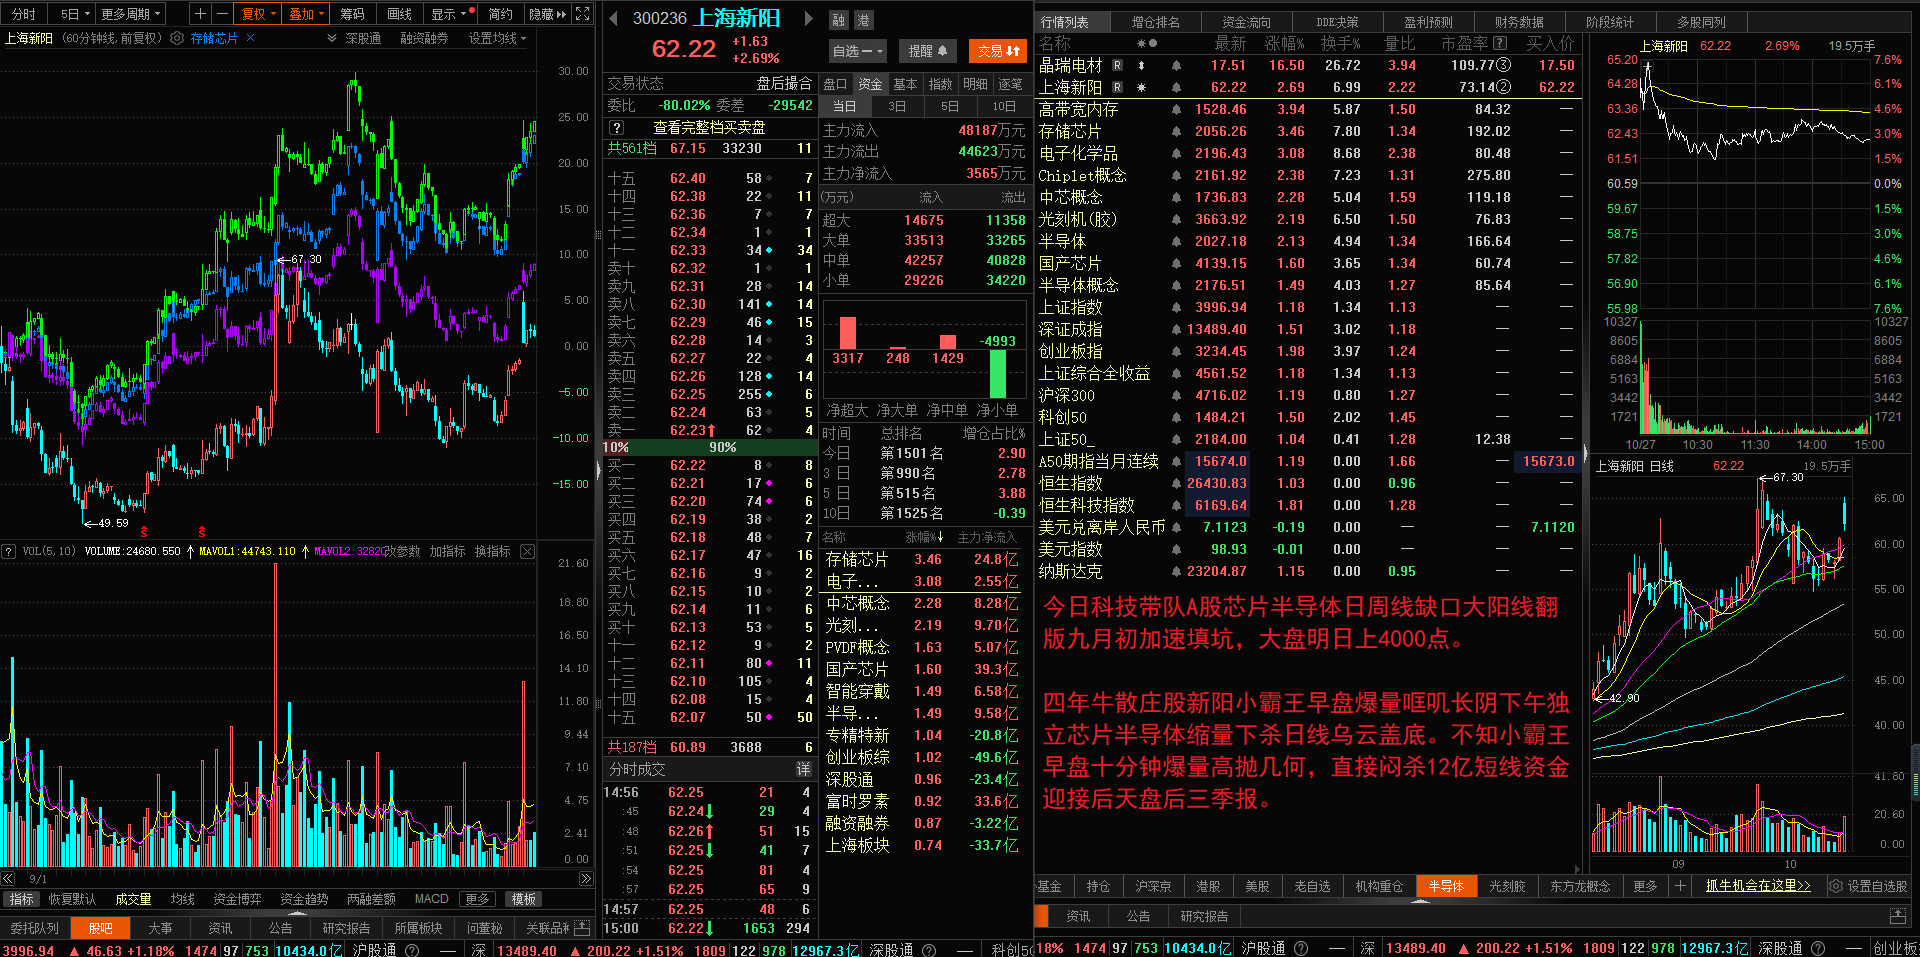Go to next stock with right arrow beside 上海新阳

click(x=808, y=18)
